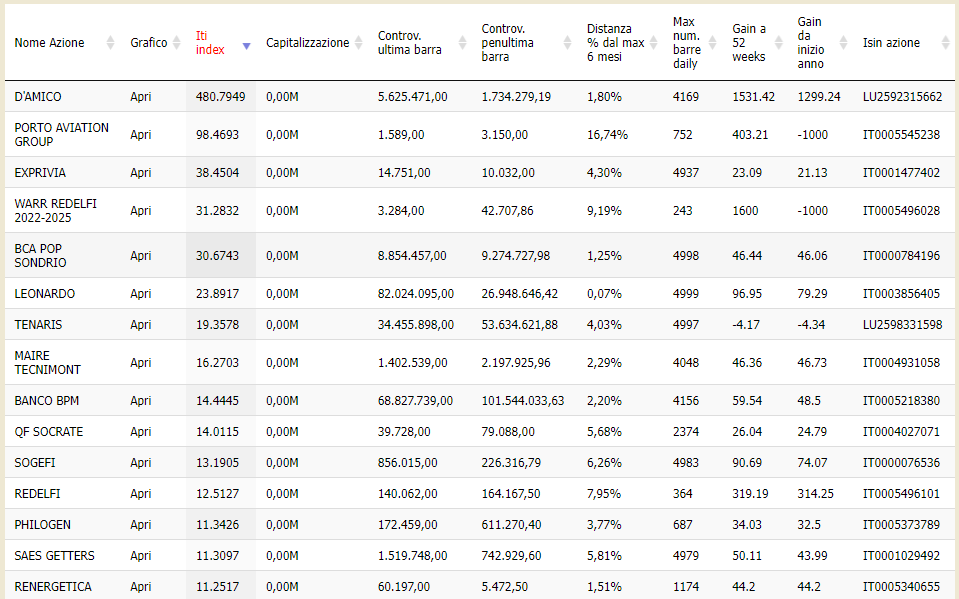Click sort arrows beside Isin azione header
The image size is (959, 599).
click(943, 43)
